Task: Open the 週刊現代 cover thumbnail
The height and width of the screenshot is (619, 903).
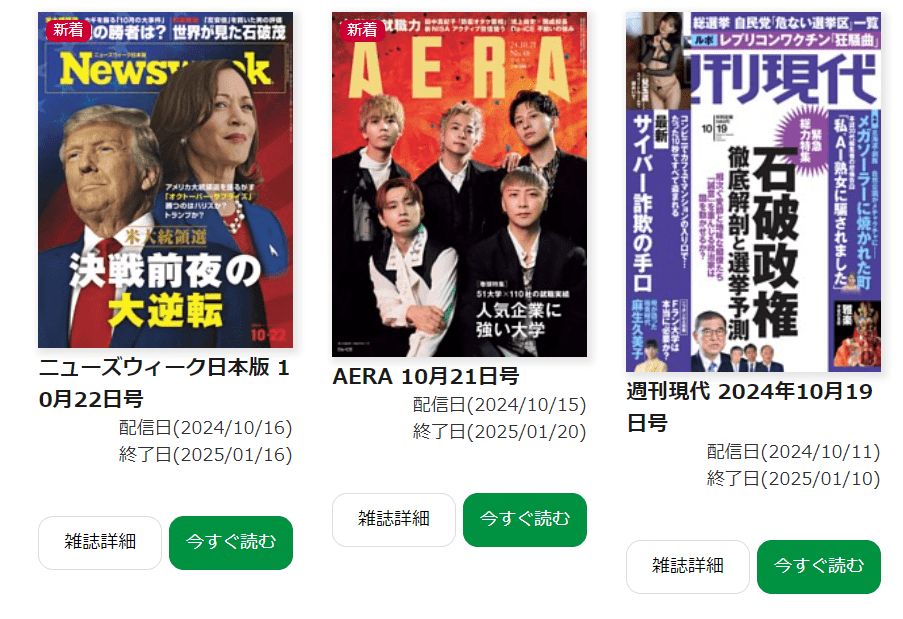Action: tap(753, 192)
